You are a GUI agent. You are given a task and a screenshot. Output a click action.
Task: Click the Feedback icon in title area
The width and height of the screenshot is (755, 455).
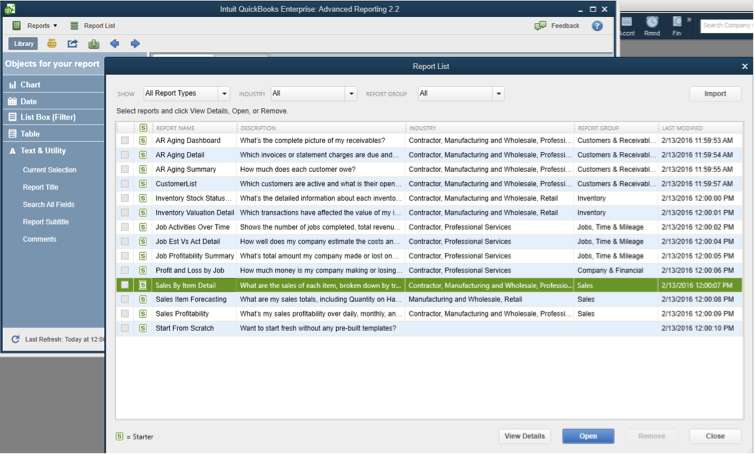[541, 26]
